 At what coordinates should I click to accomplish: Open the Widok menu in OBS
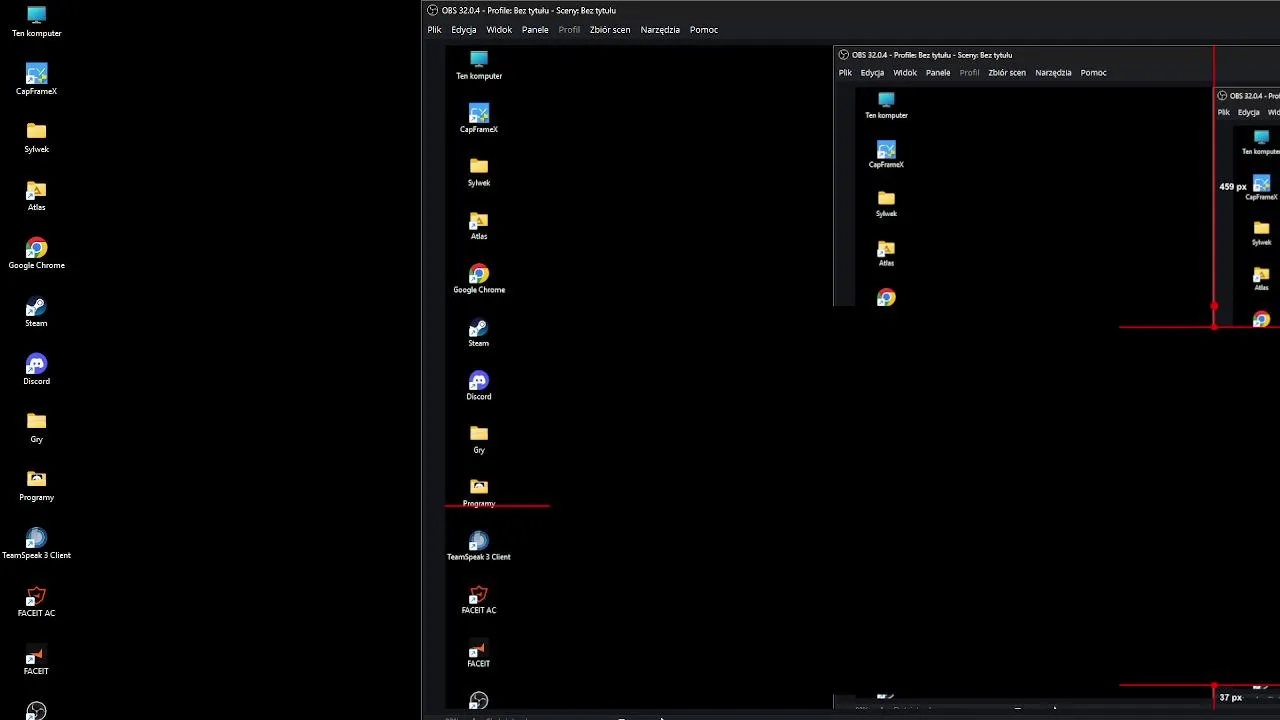(499, 30)
